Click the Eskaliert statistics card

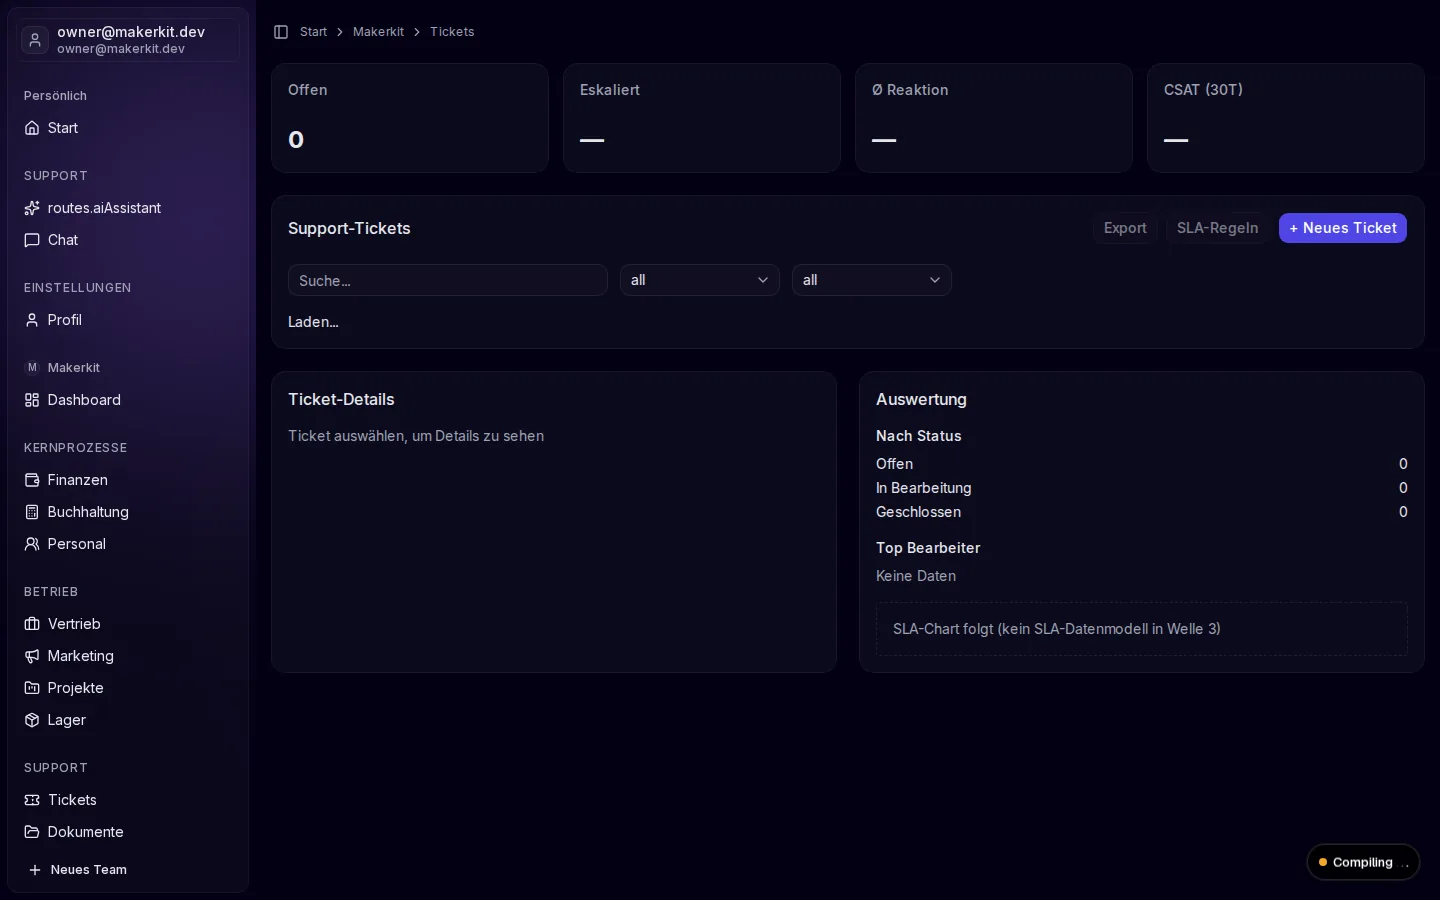pyautogui.click(x=702, y=118)
